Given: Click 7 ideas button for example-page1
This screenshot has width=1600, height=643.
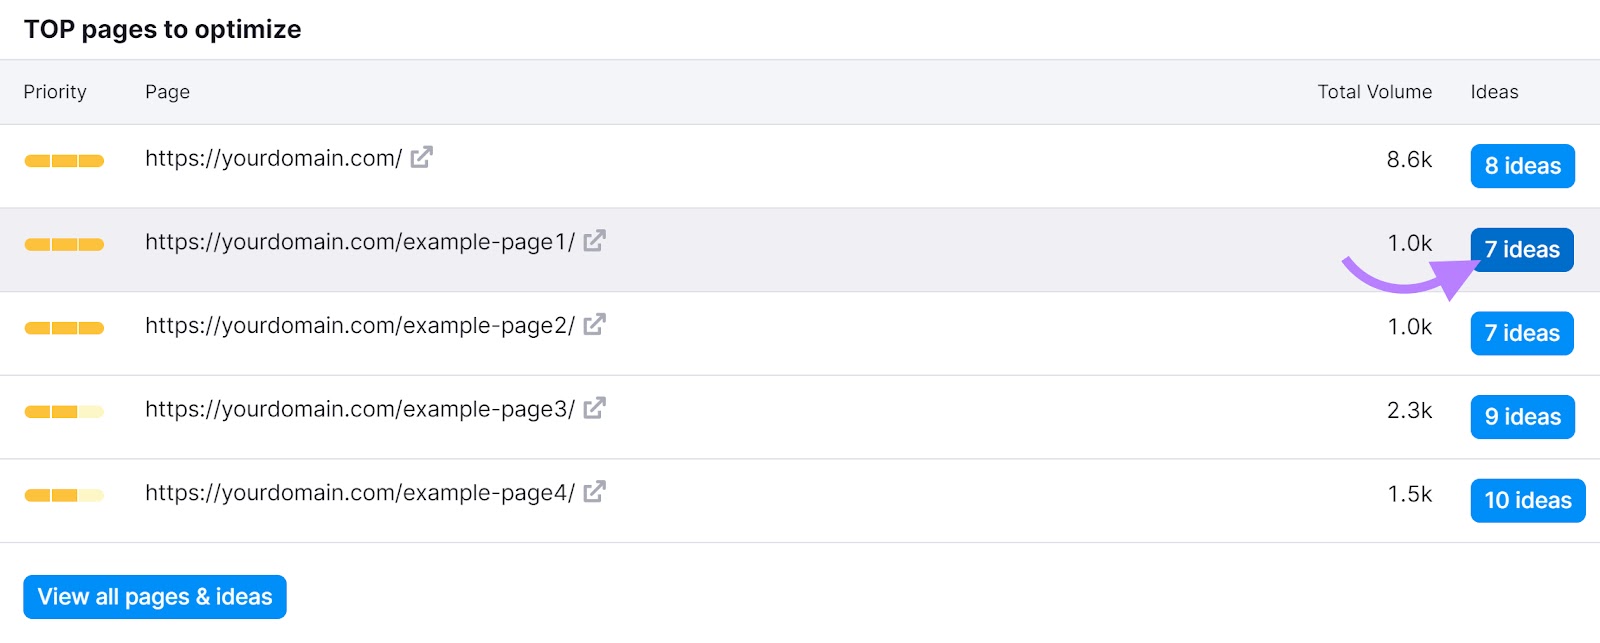Looking at the screenshot, I should (1522, 250).
